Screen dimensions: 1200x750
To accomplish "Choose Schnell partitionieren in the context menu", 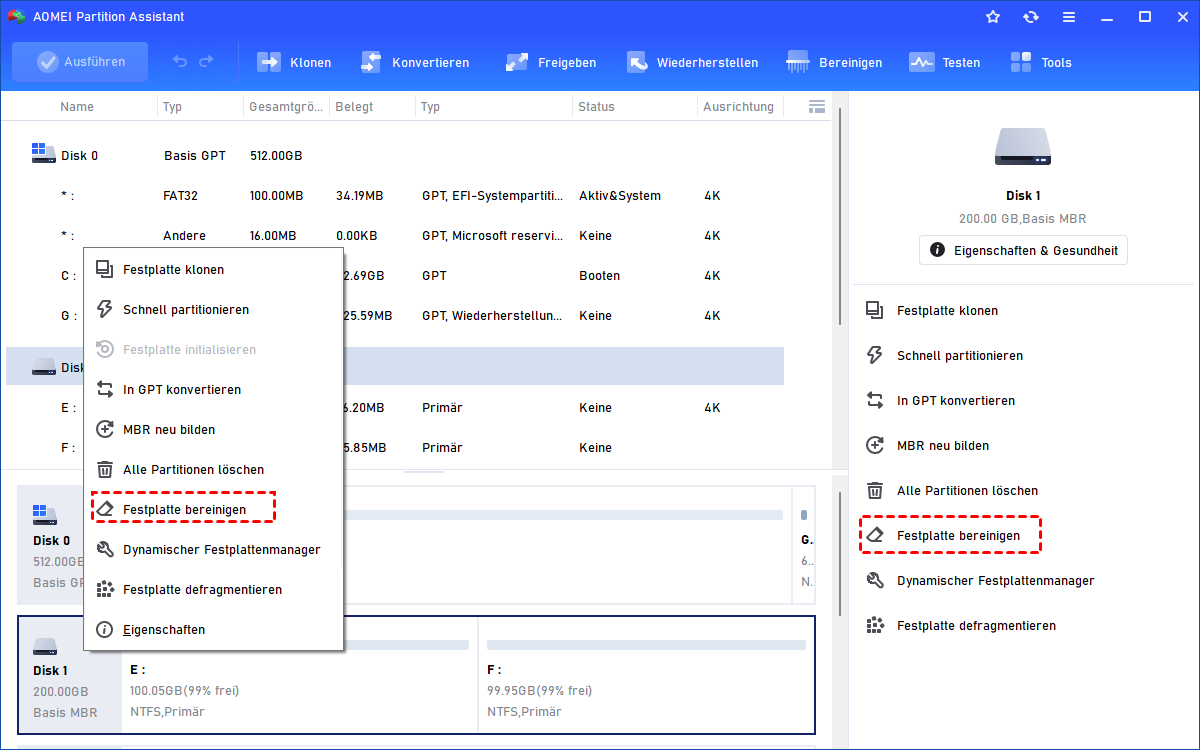I will 214,310.
